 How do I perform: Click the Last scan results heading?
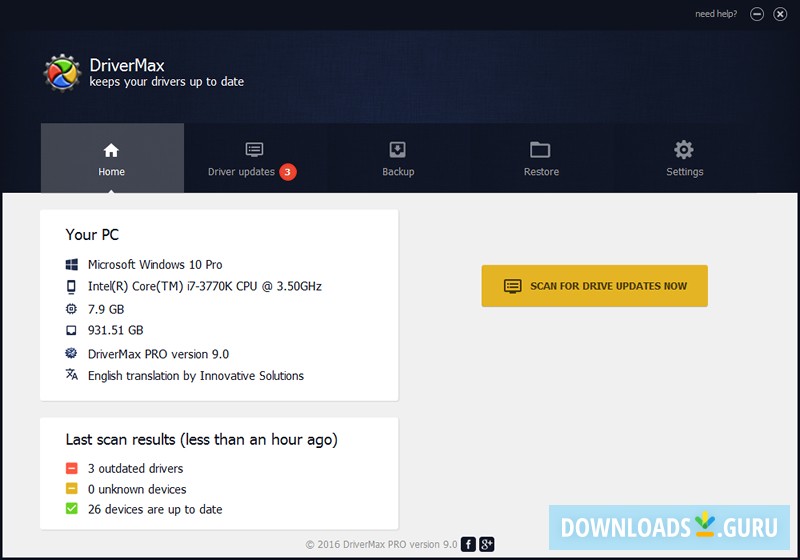[202, 440]
